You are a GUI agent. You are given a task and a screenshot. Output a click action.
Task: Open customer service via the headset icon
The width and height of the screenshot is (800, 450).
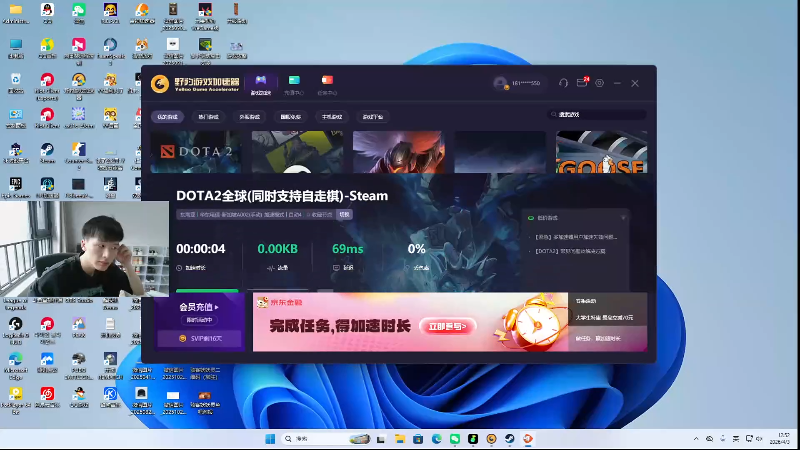[x=563, y=83]
